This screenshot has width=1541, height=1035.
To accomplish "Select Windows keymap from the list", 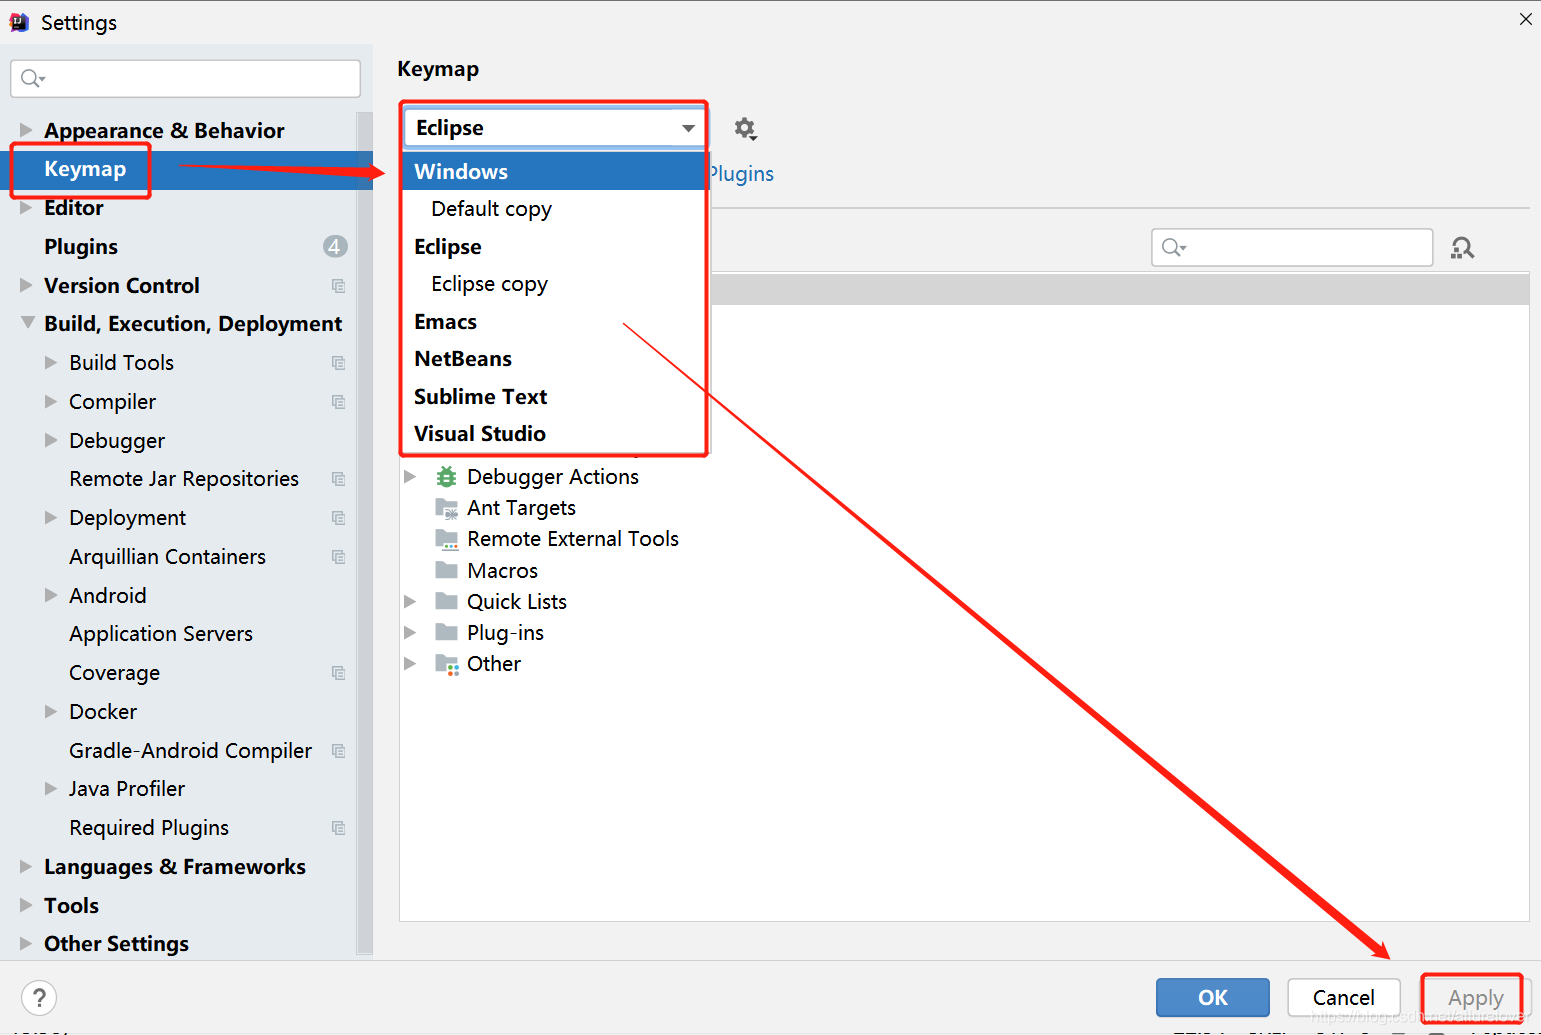I will pyautogui.click(x=554, y=171).
